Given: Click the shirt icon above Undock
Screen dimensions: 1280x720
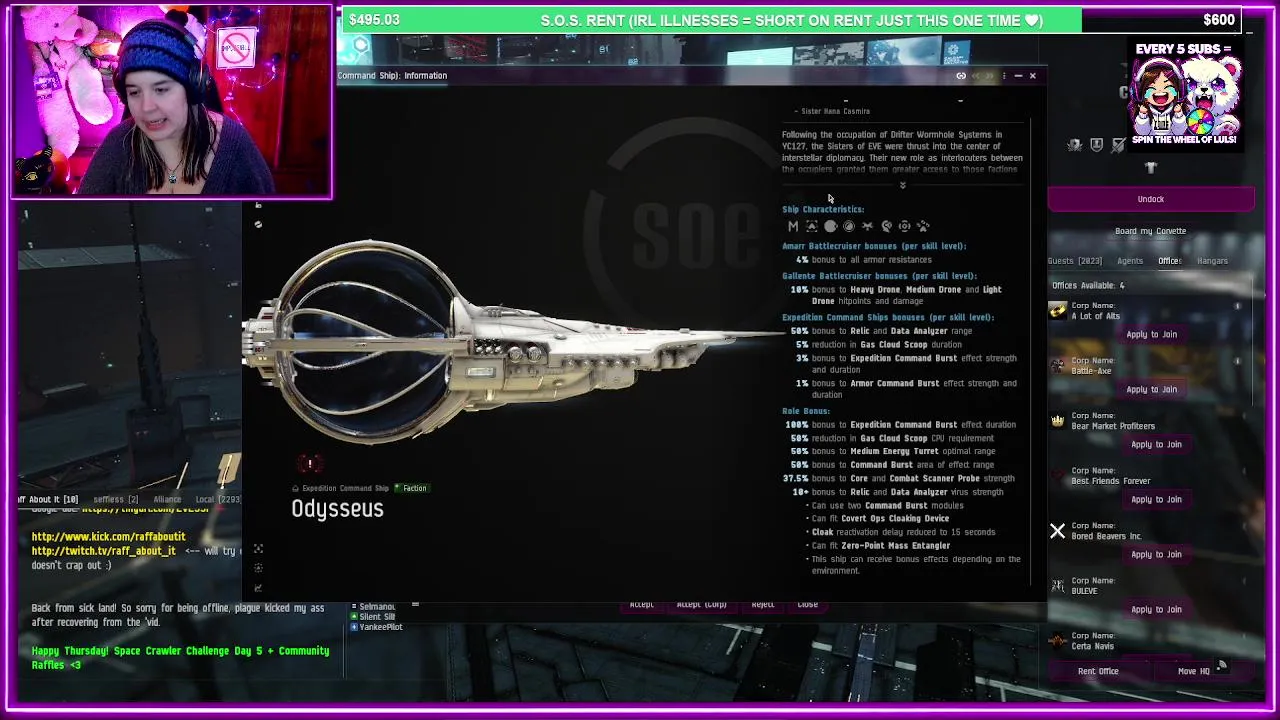Looking at the screenshot, I should (x=1151, y=168).
